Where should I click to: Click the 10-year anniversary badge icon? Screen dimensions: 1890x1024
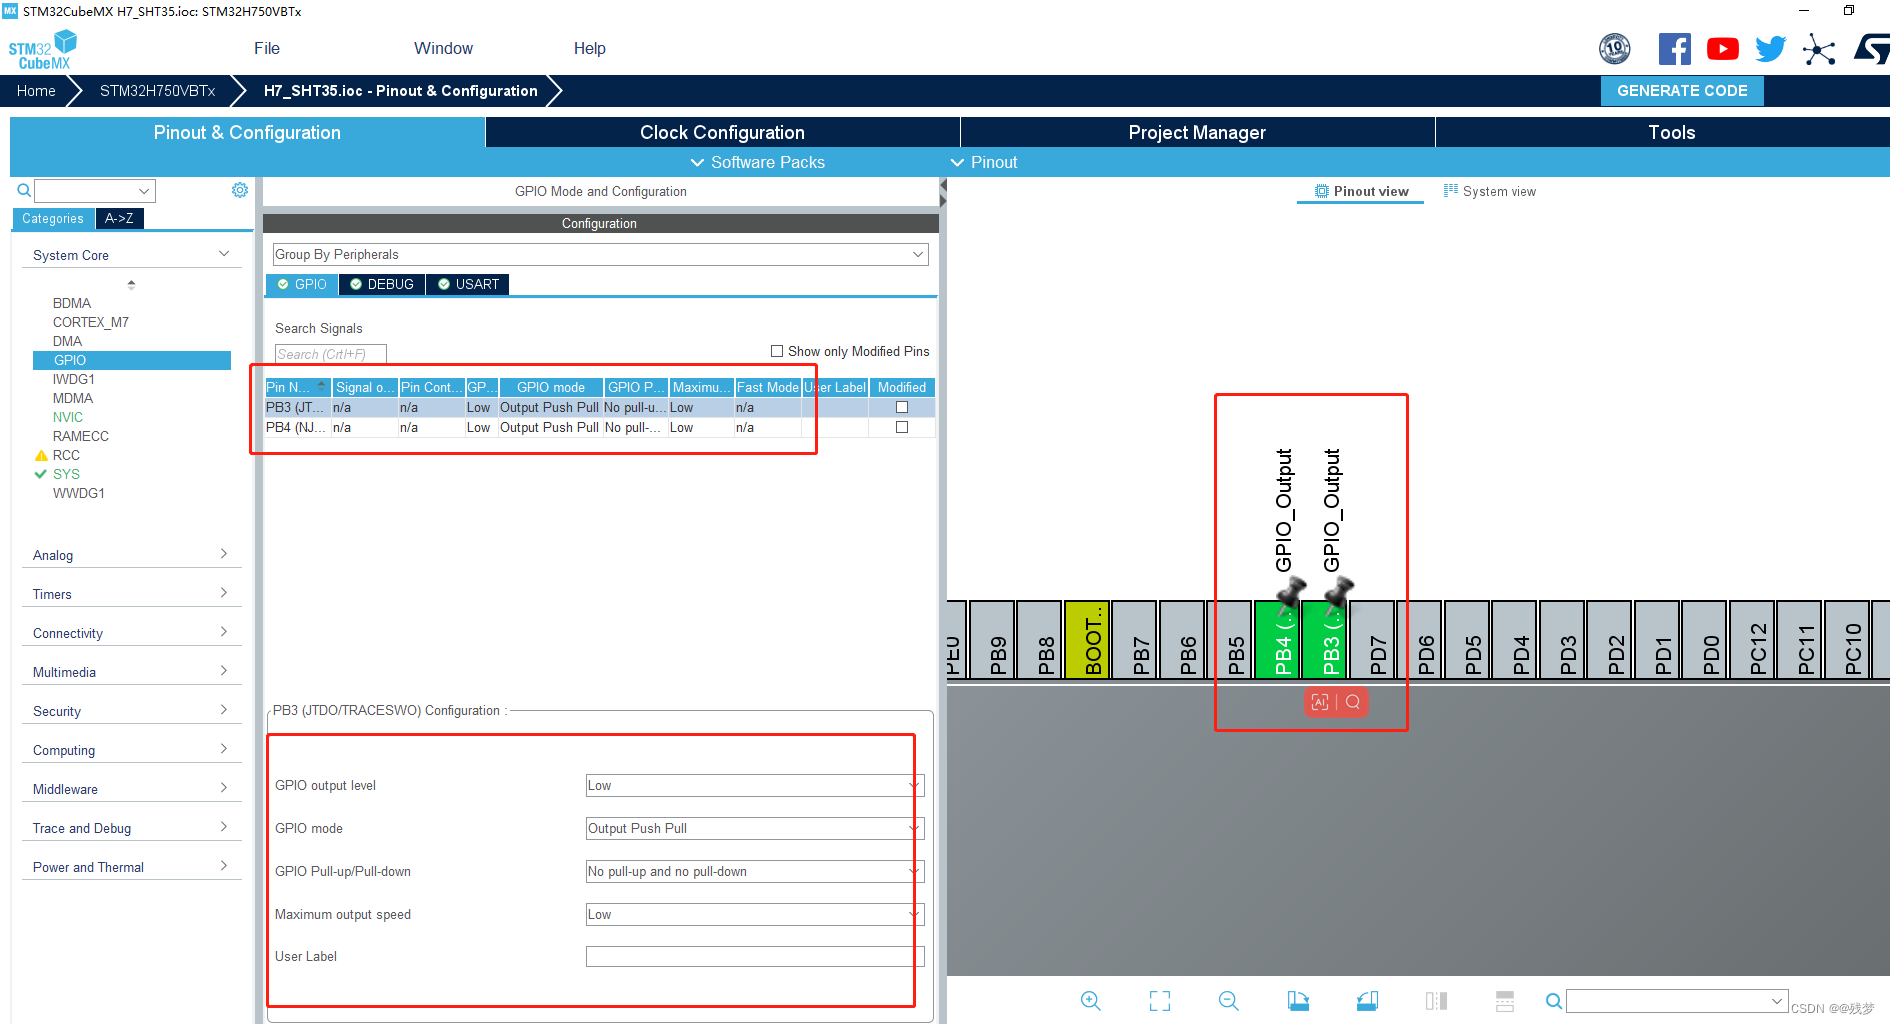[x=1615, y=48]
